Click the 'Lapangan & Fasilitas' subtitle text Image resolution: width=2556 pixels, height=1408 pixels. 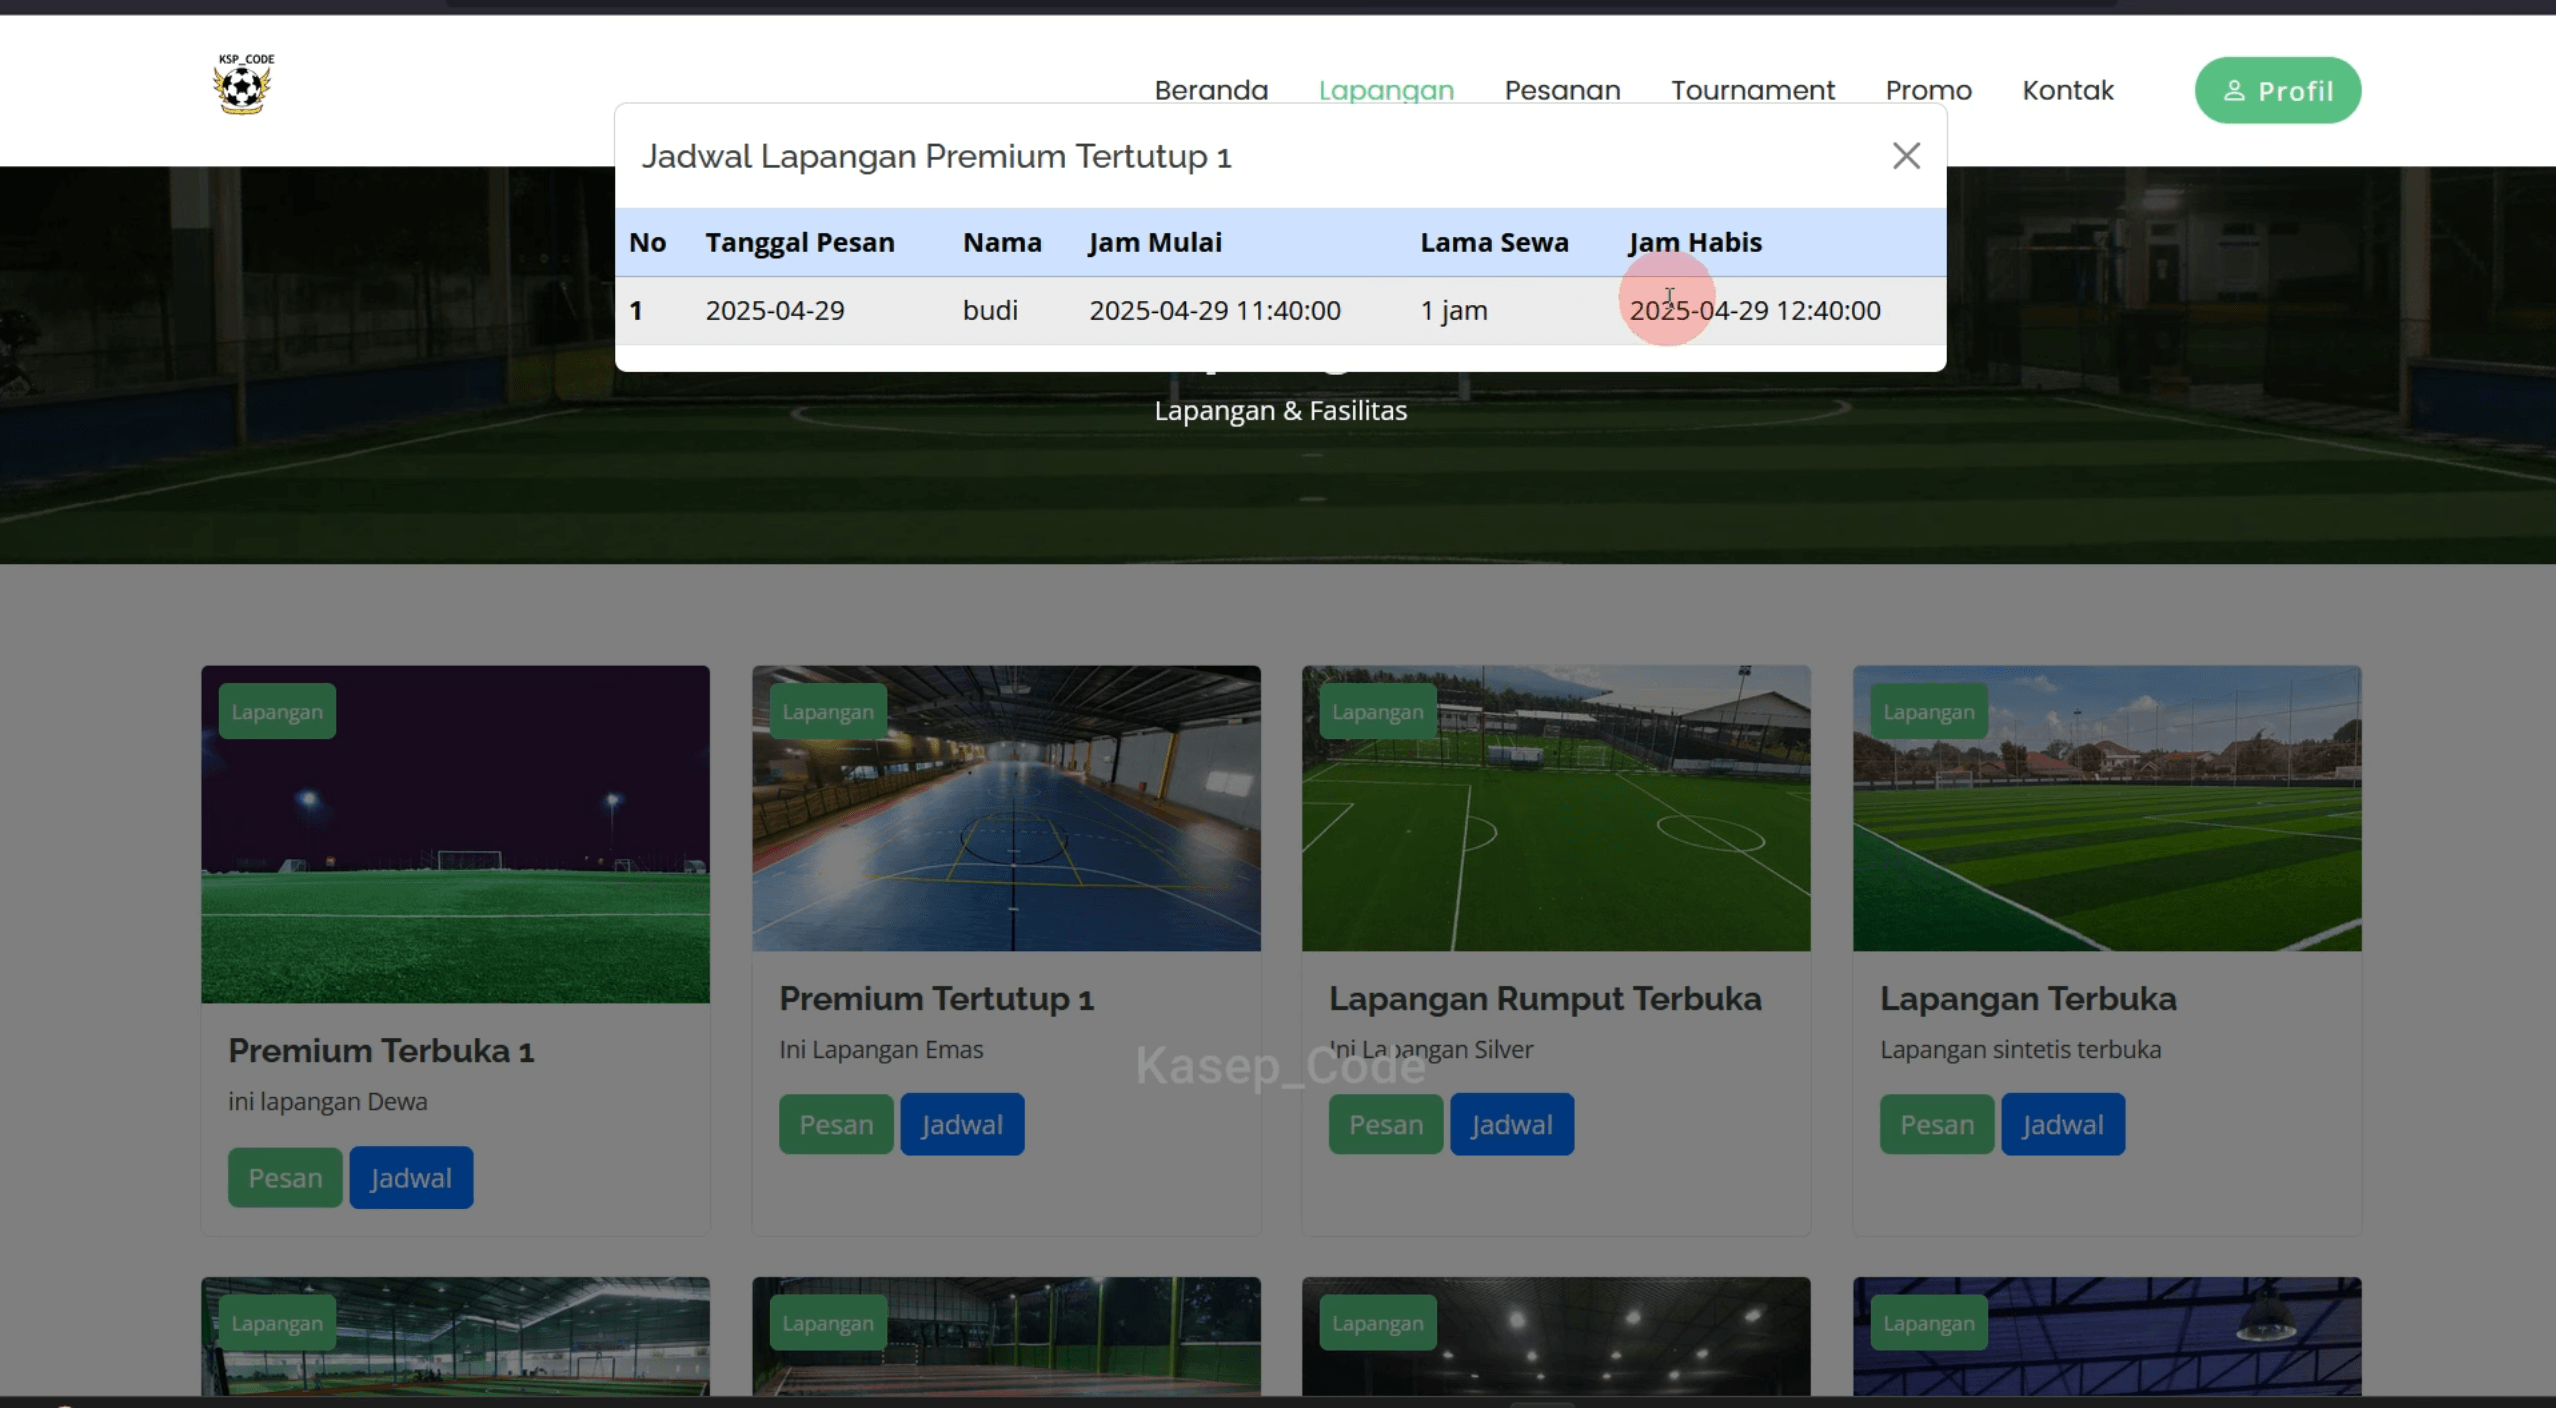point(1280,410)
